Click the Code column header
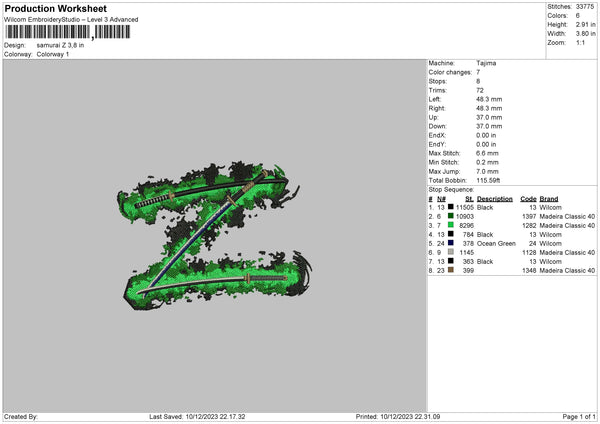Image resolution: width=600 pixels, height=424 pixels. click(x=529, y=198)
